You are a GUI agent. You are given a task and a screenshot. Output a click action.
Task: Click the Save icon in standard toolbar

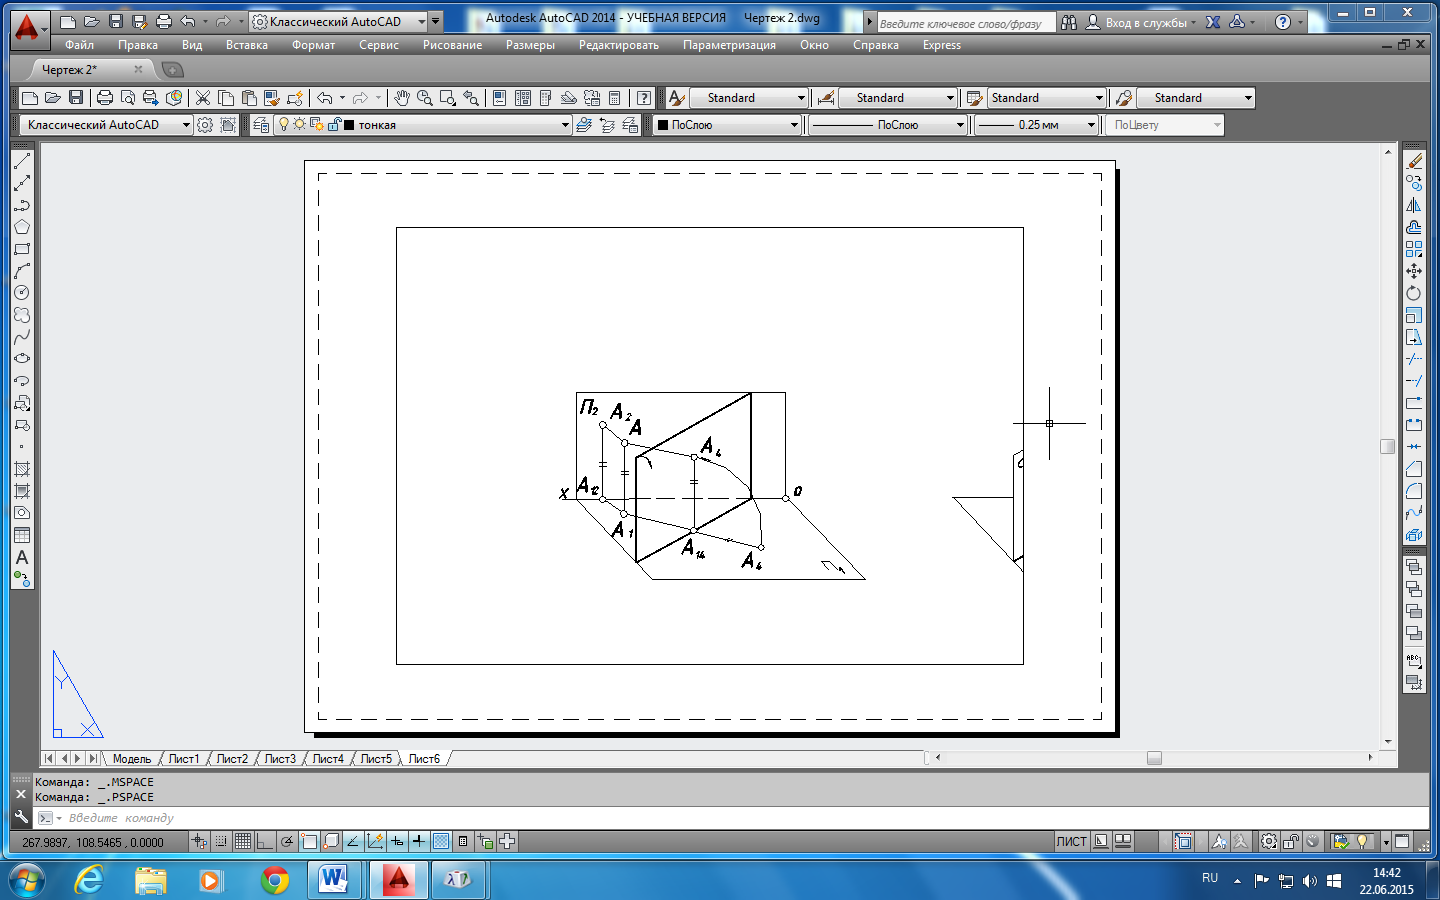coord(76,98)
